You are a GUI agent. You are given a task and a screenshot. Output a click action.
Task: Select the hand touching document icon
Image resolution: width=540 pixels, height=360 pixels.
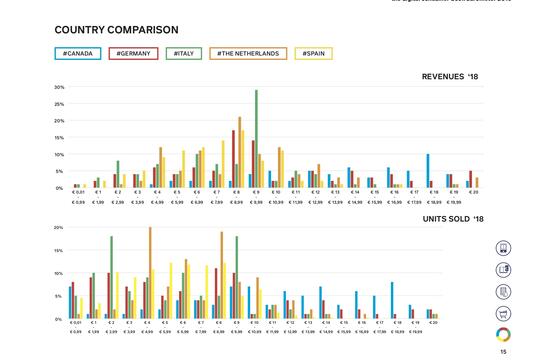(x=503, y=292)
